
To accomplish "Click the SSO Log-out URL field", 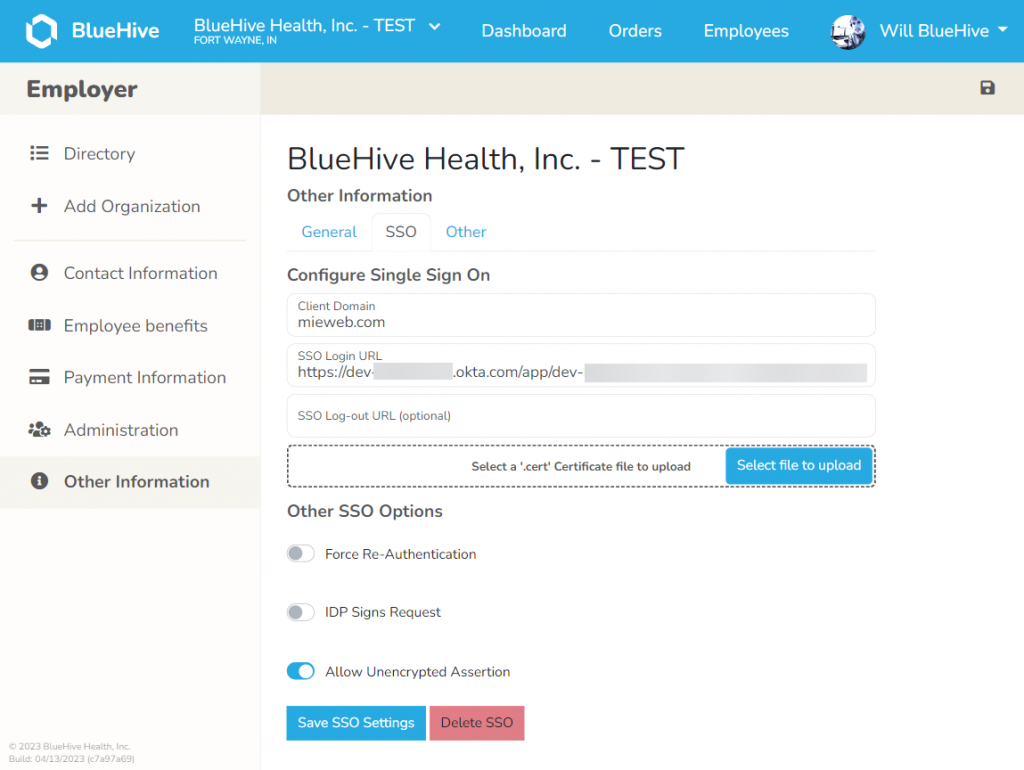I will (580, 417).
